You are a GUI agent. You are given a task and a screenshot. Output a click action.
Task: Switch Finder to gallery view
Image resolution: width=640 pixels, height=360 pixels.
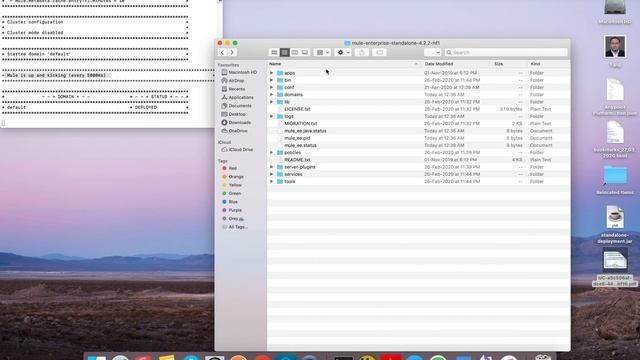304,52
